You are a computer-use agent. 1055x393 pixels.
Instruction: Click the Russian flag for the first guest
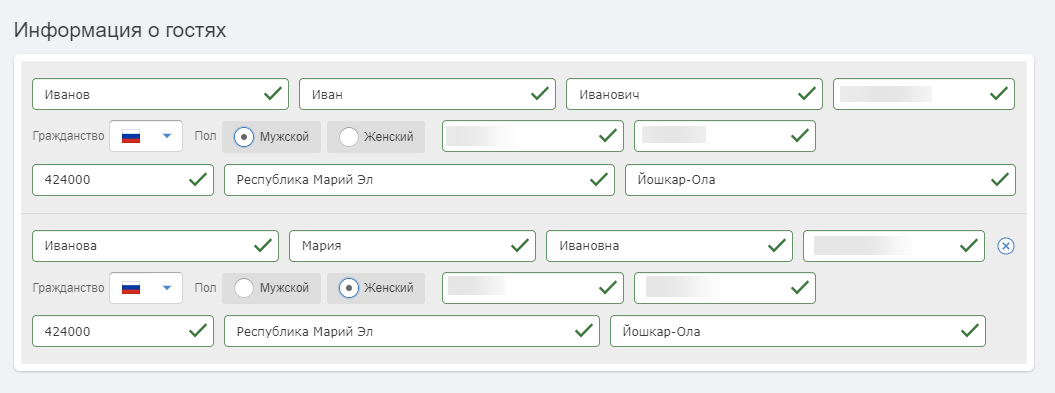pos(131,137)
